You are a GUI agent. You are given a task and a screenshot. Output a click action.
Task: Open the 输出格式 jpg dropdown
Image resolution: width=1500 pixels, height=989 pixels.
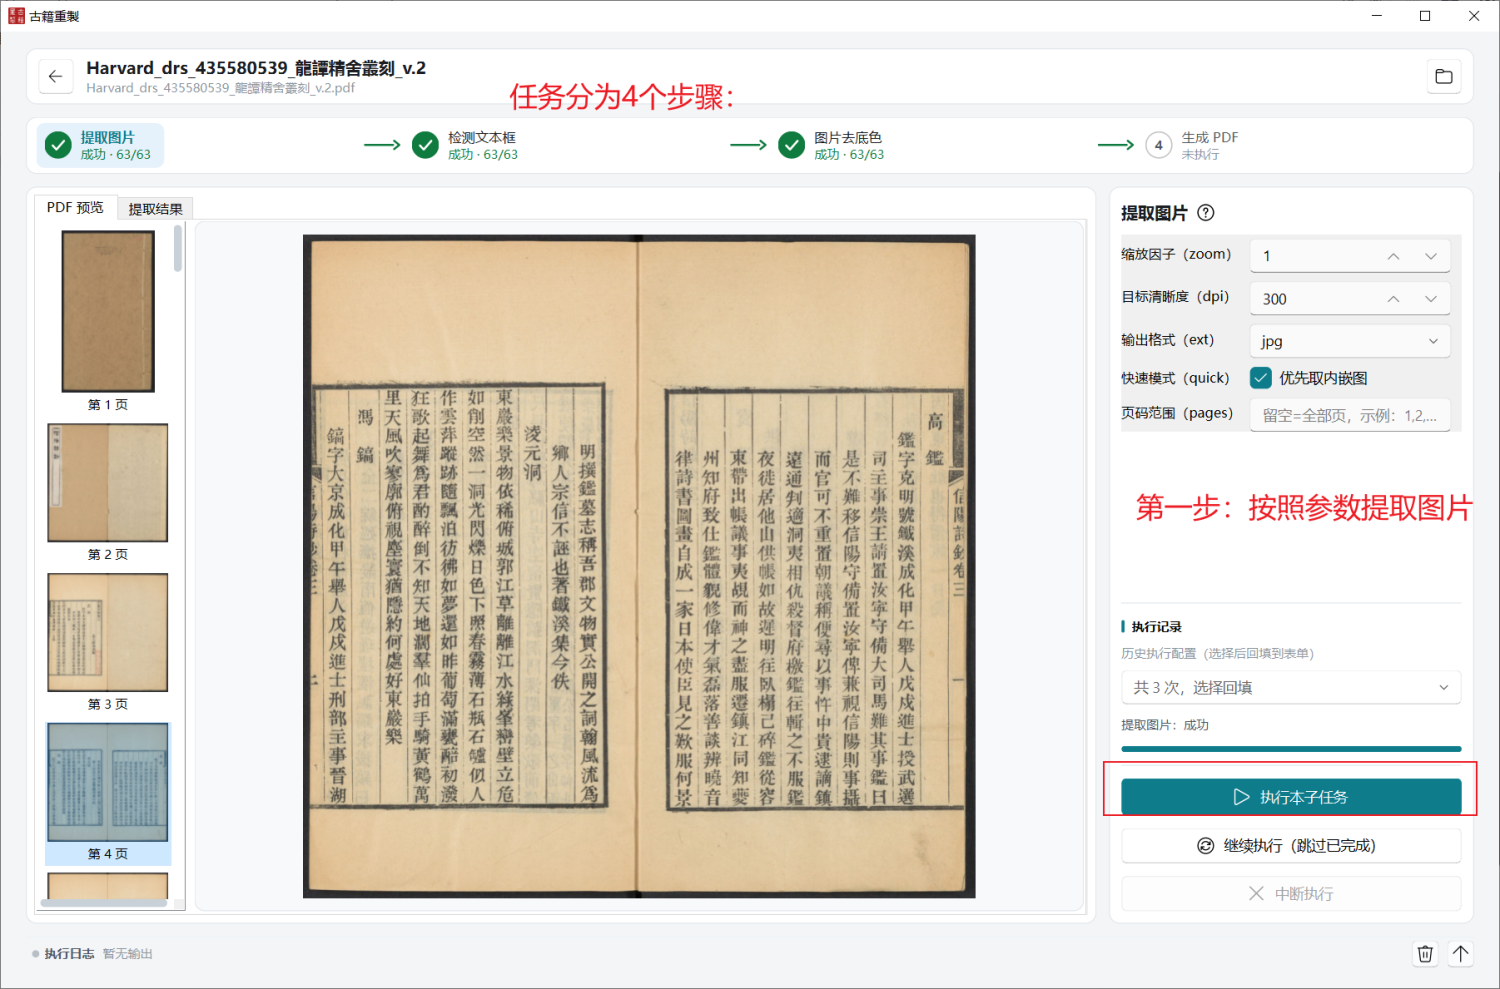[x=1350, y=341]
